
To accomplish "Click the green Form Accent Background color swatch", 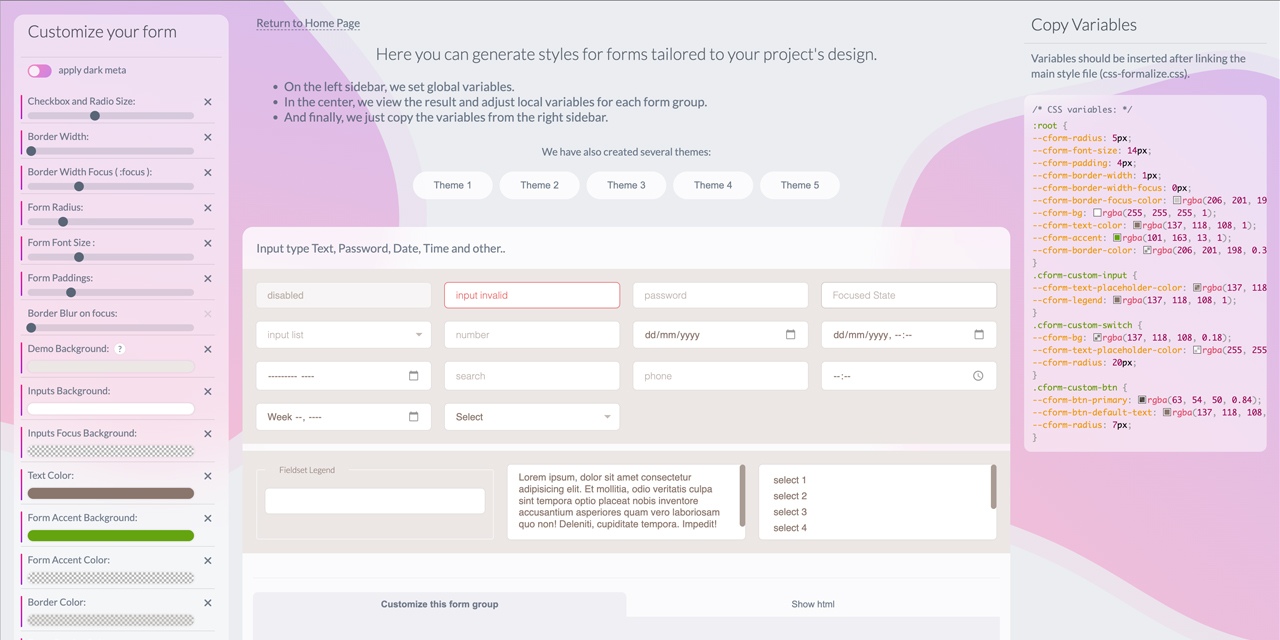I will 111,536.
